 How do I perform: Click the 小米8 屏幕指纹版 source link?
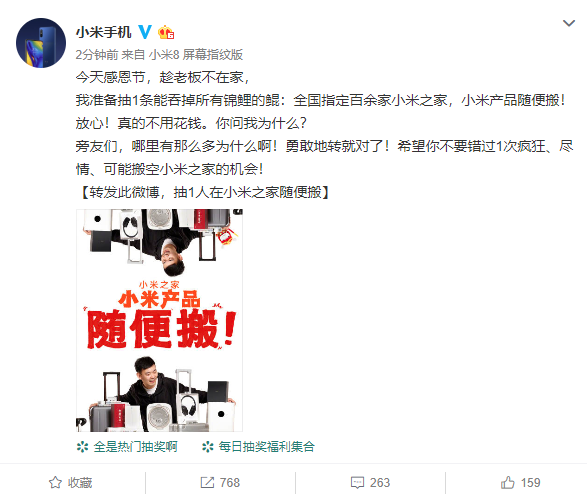[196, 55]
